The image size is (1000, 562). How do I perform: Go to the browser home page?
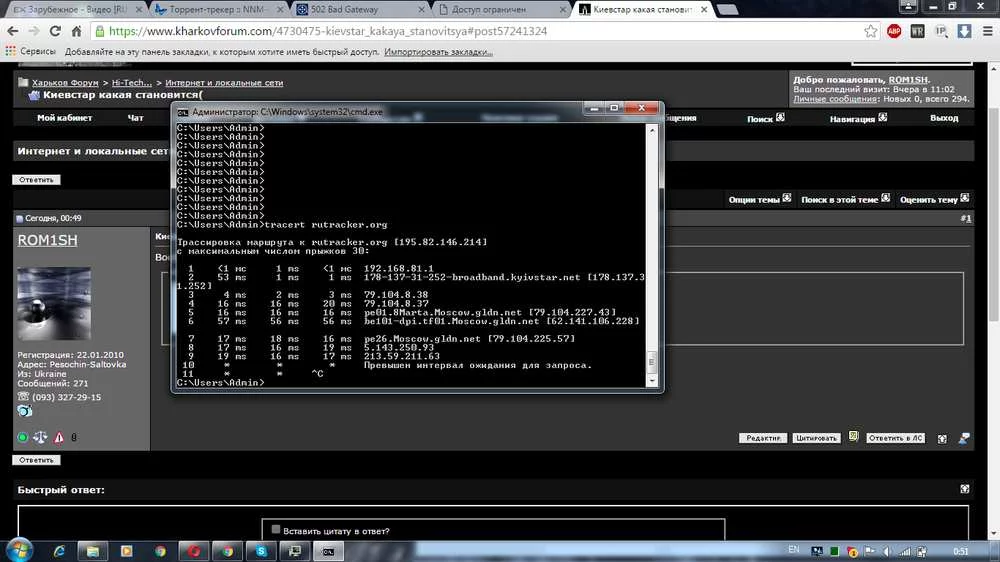click(x=76, y=31)
